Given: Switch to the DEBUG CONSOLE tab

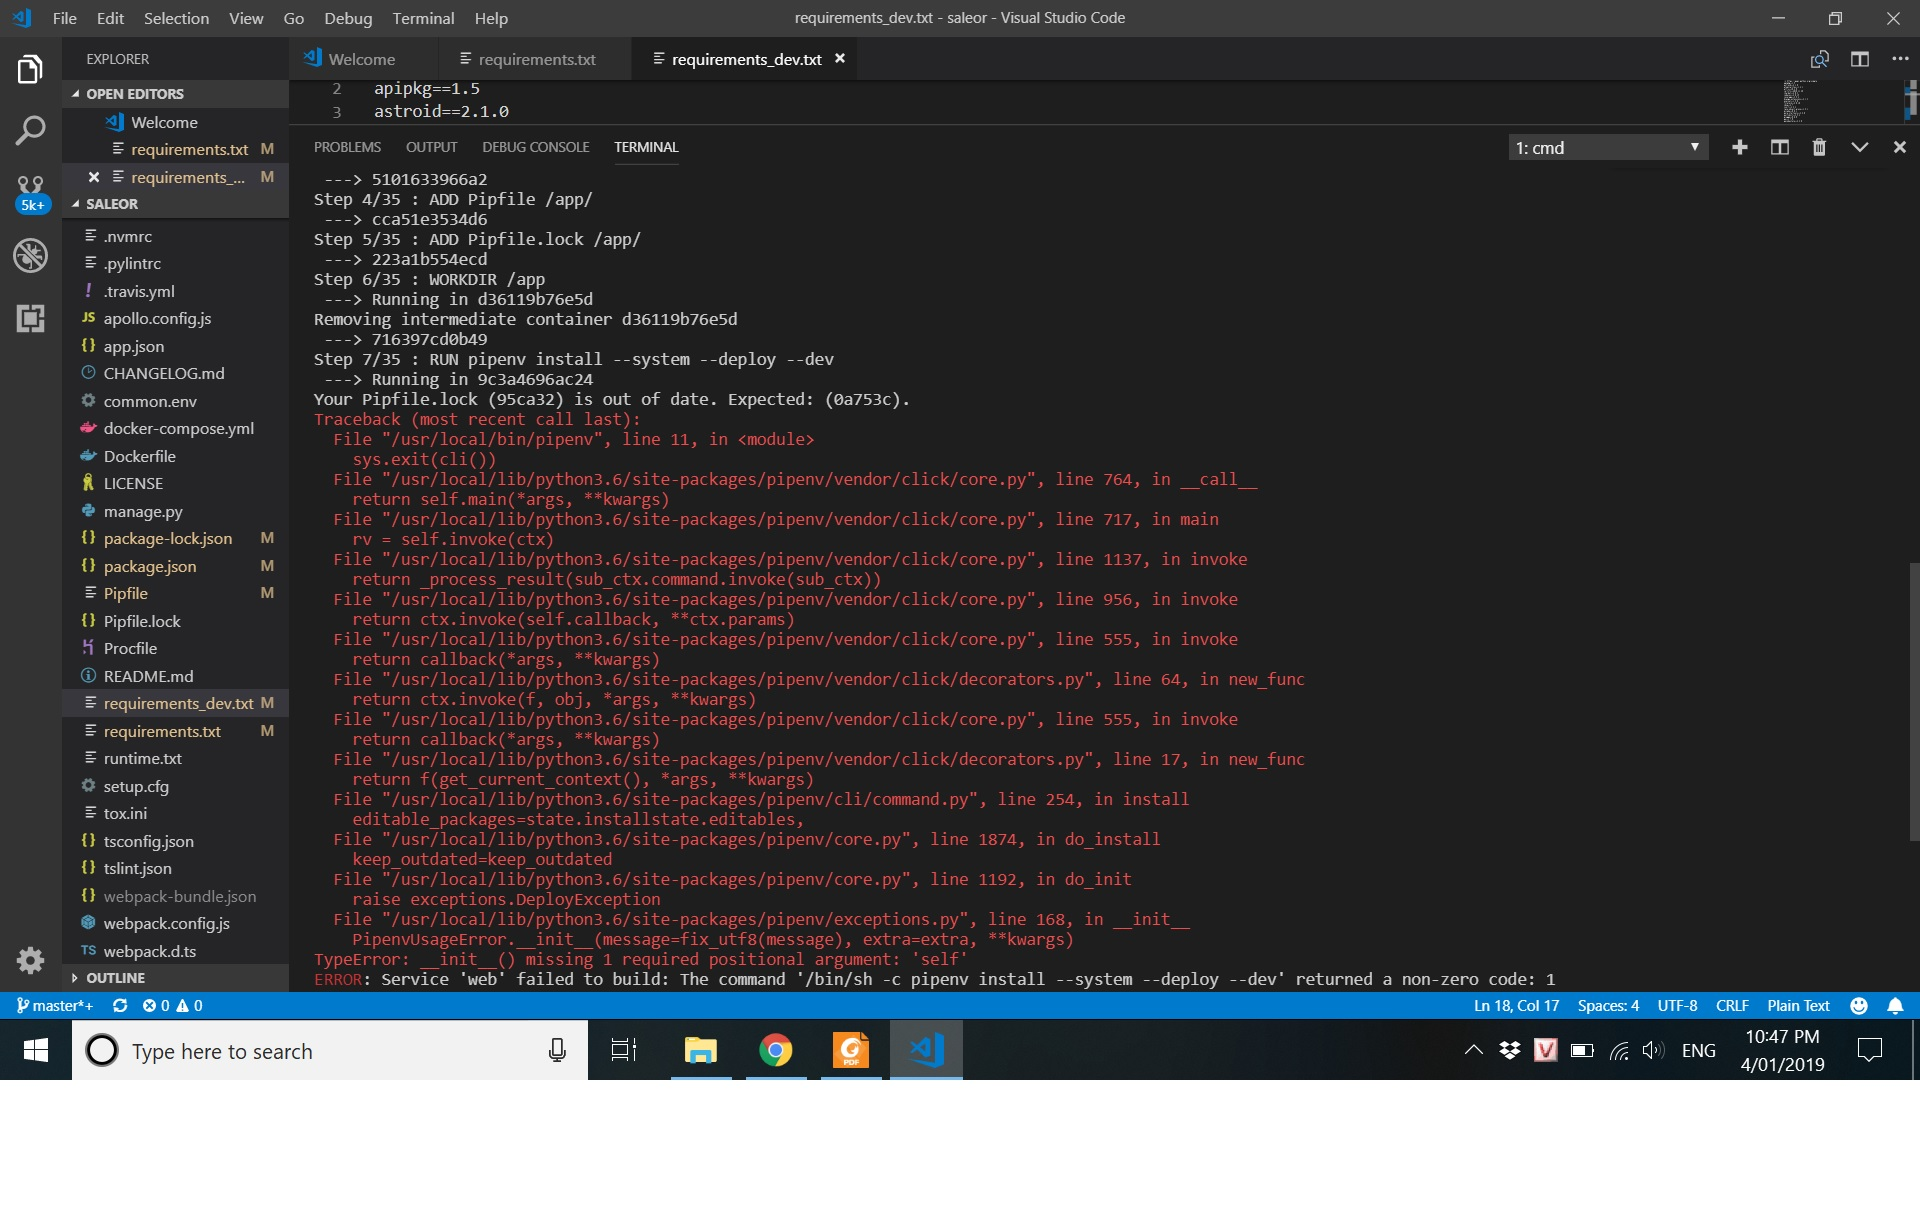Looking at the screenshot, I should tap(536, 147).
